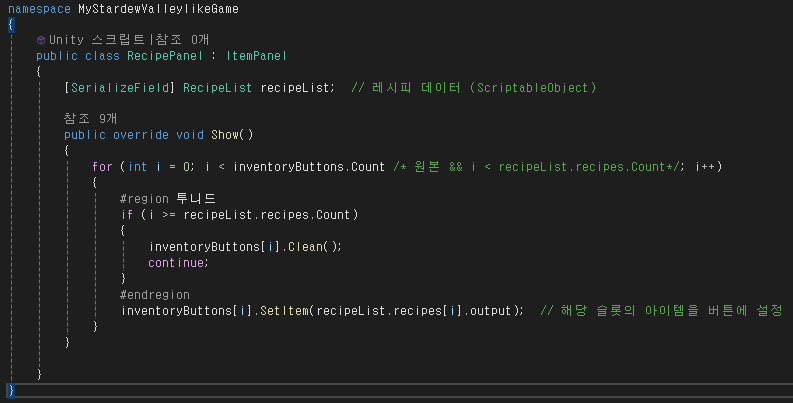Open the '참조 0개' CodeLens link
Screen dimensions: 793x403
[182, 39]
